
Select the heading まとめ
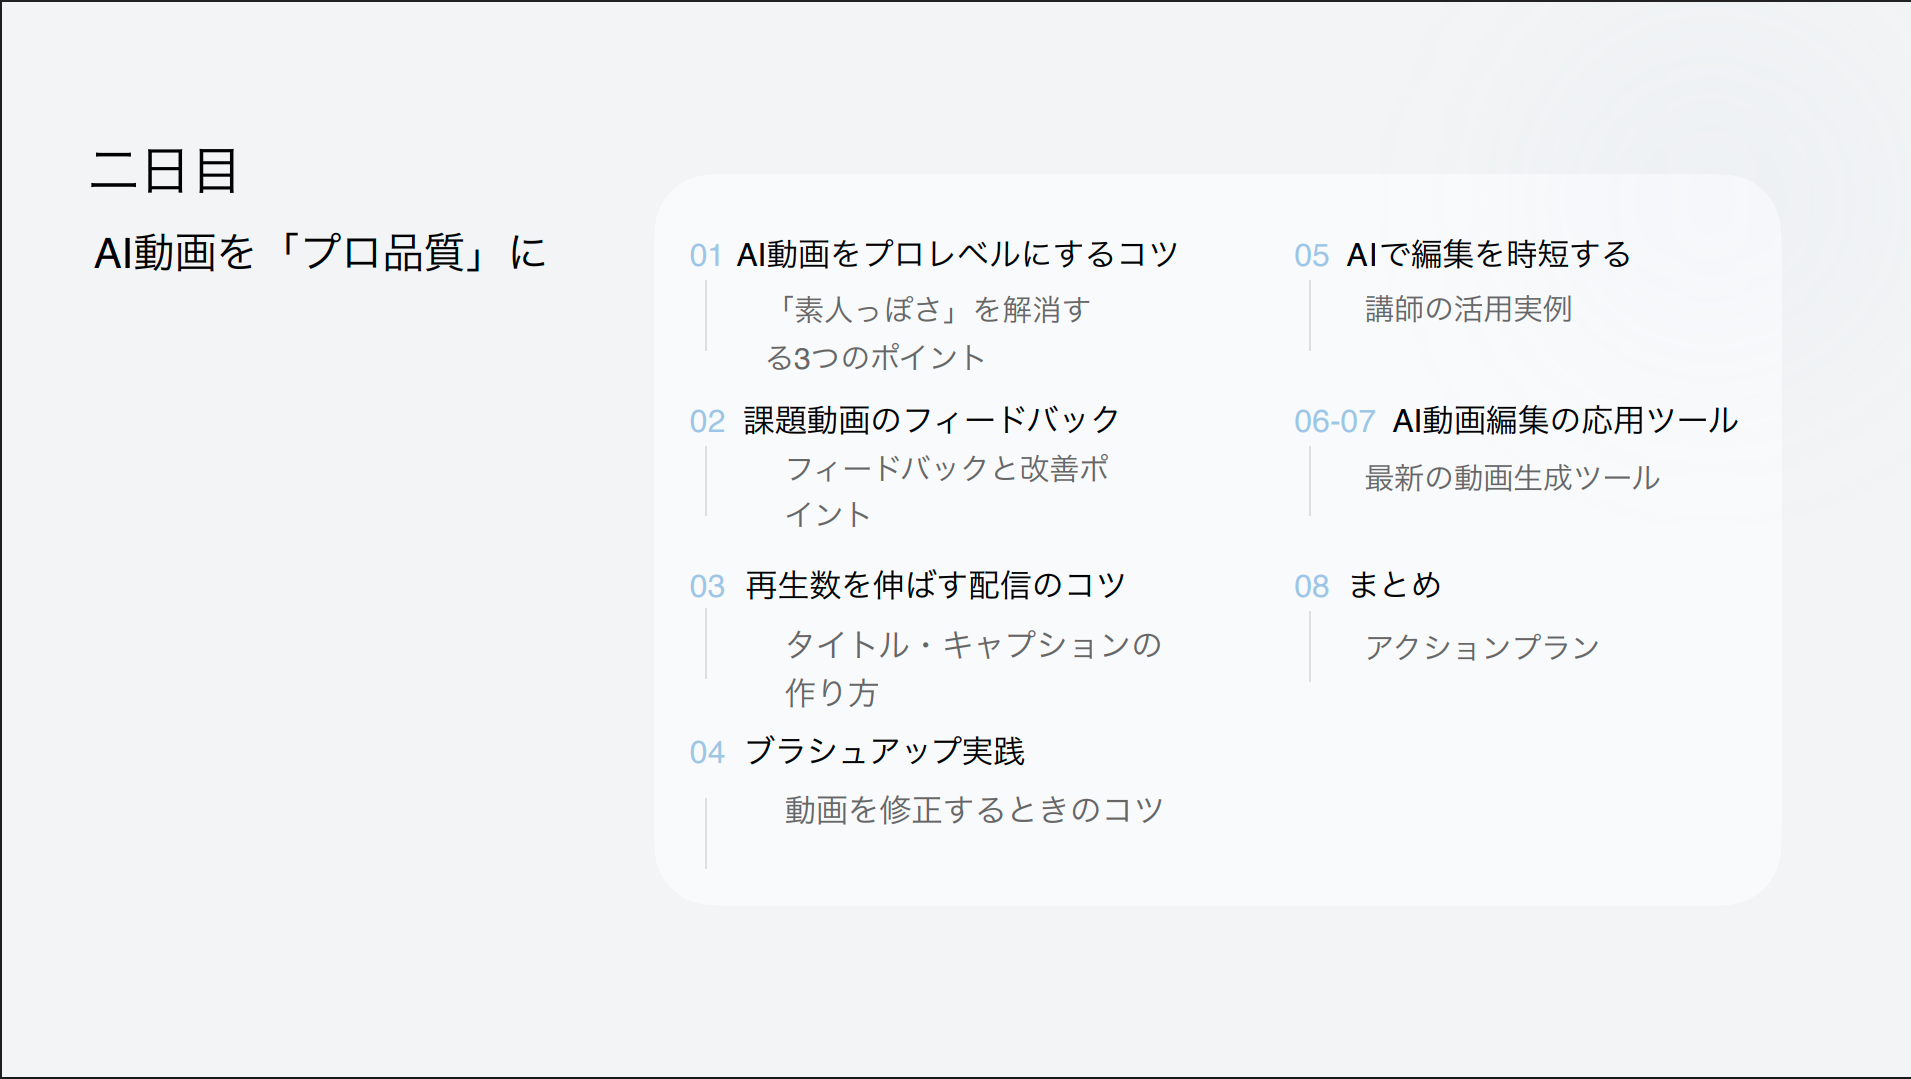(x=1394, y=585)
